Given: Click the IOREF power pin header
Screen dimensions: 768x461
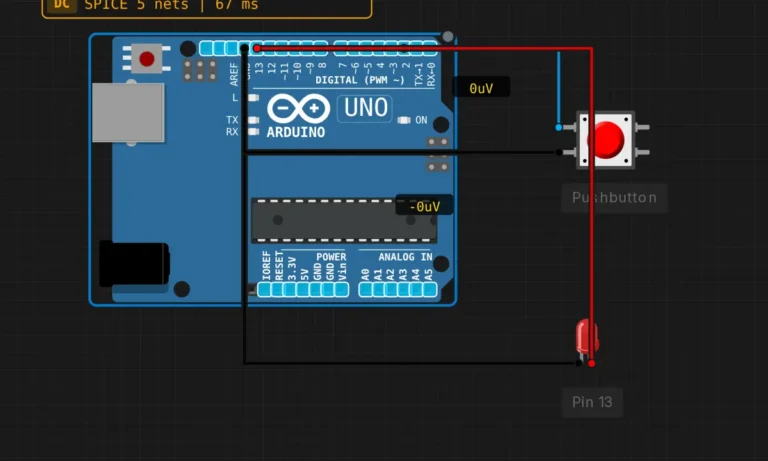Looking at the screenshot, I should pos(264,290).
